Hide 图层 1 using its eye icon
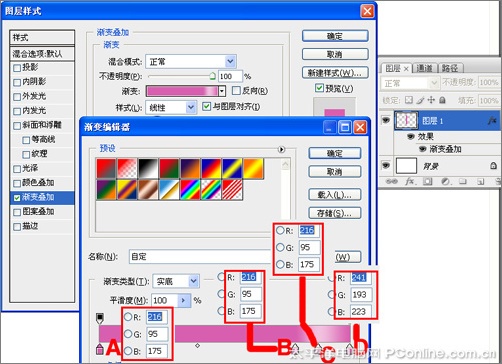This screenshot has height=364, width=502. coord(386,120)
